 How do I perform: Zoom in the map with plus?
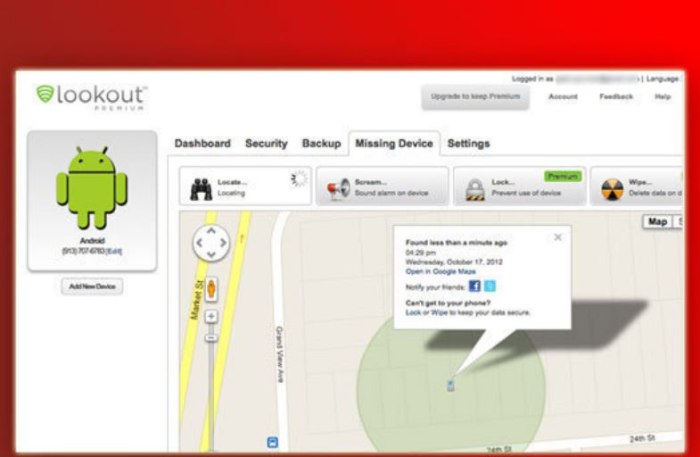coord(211,316)
